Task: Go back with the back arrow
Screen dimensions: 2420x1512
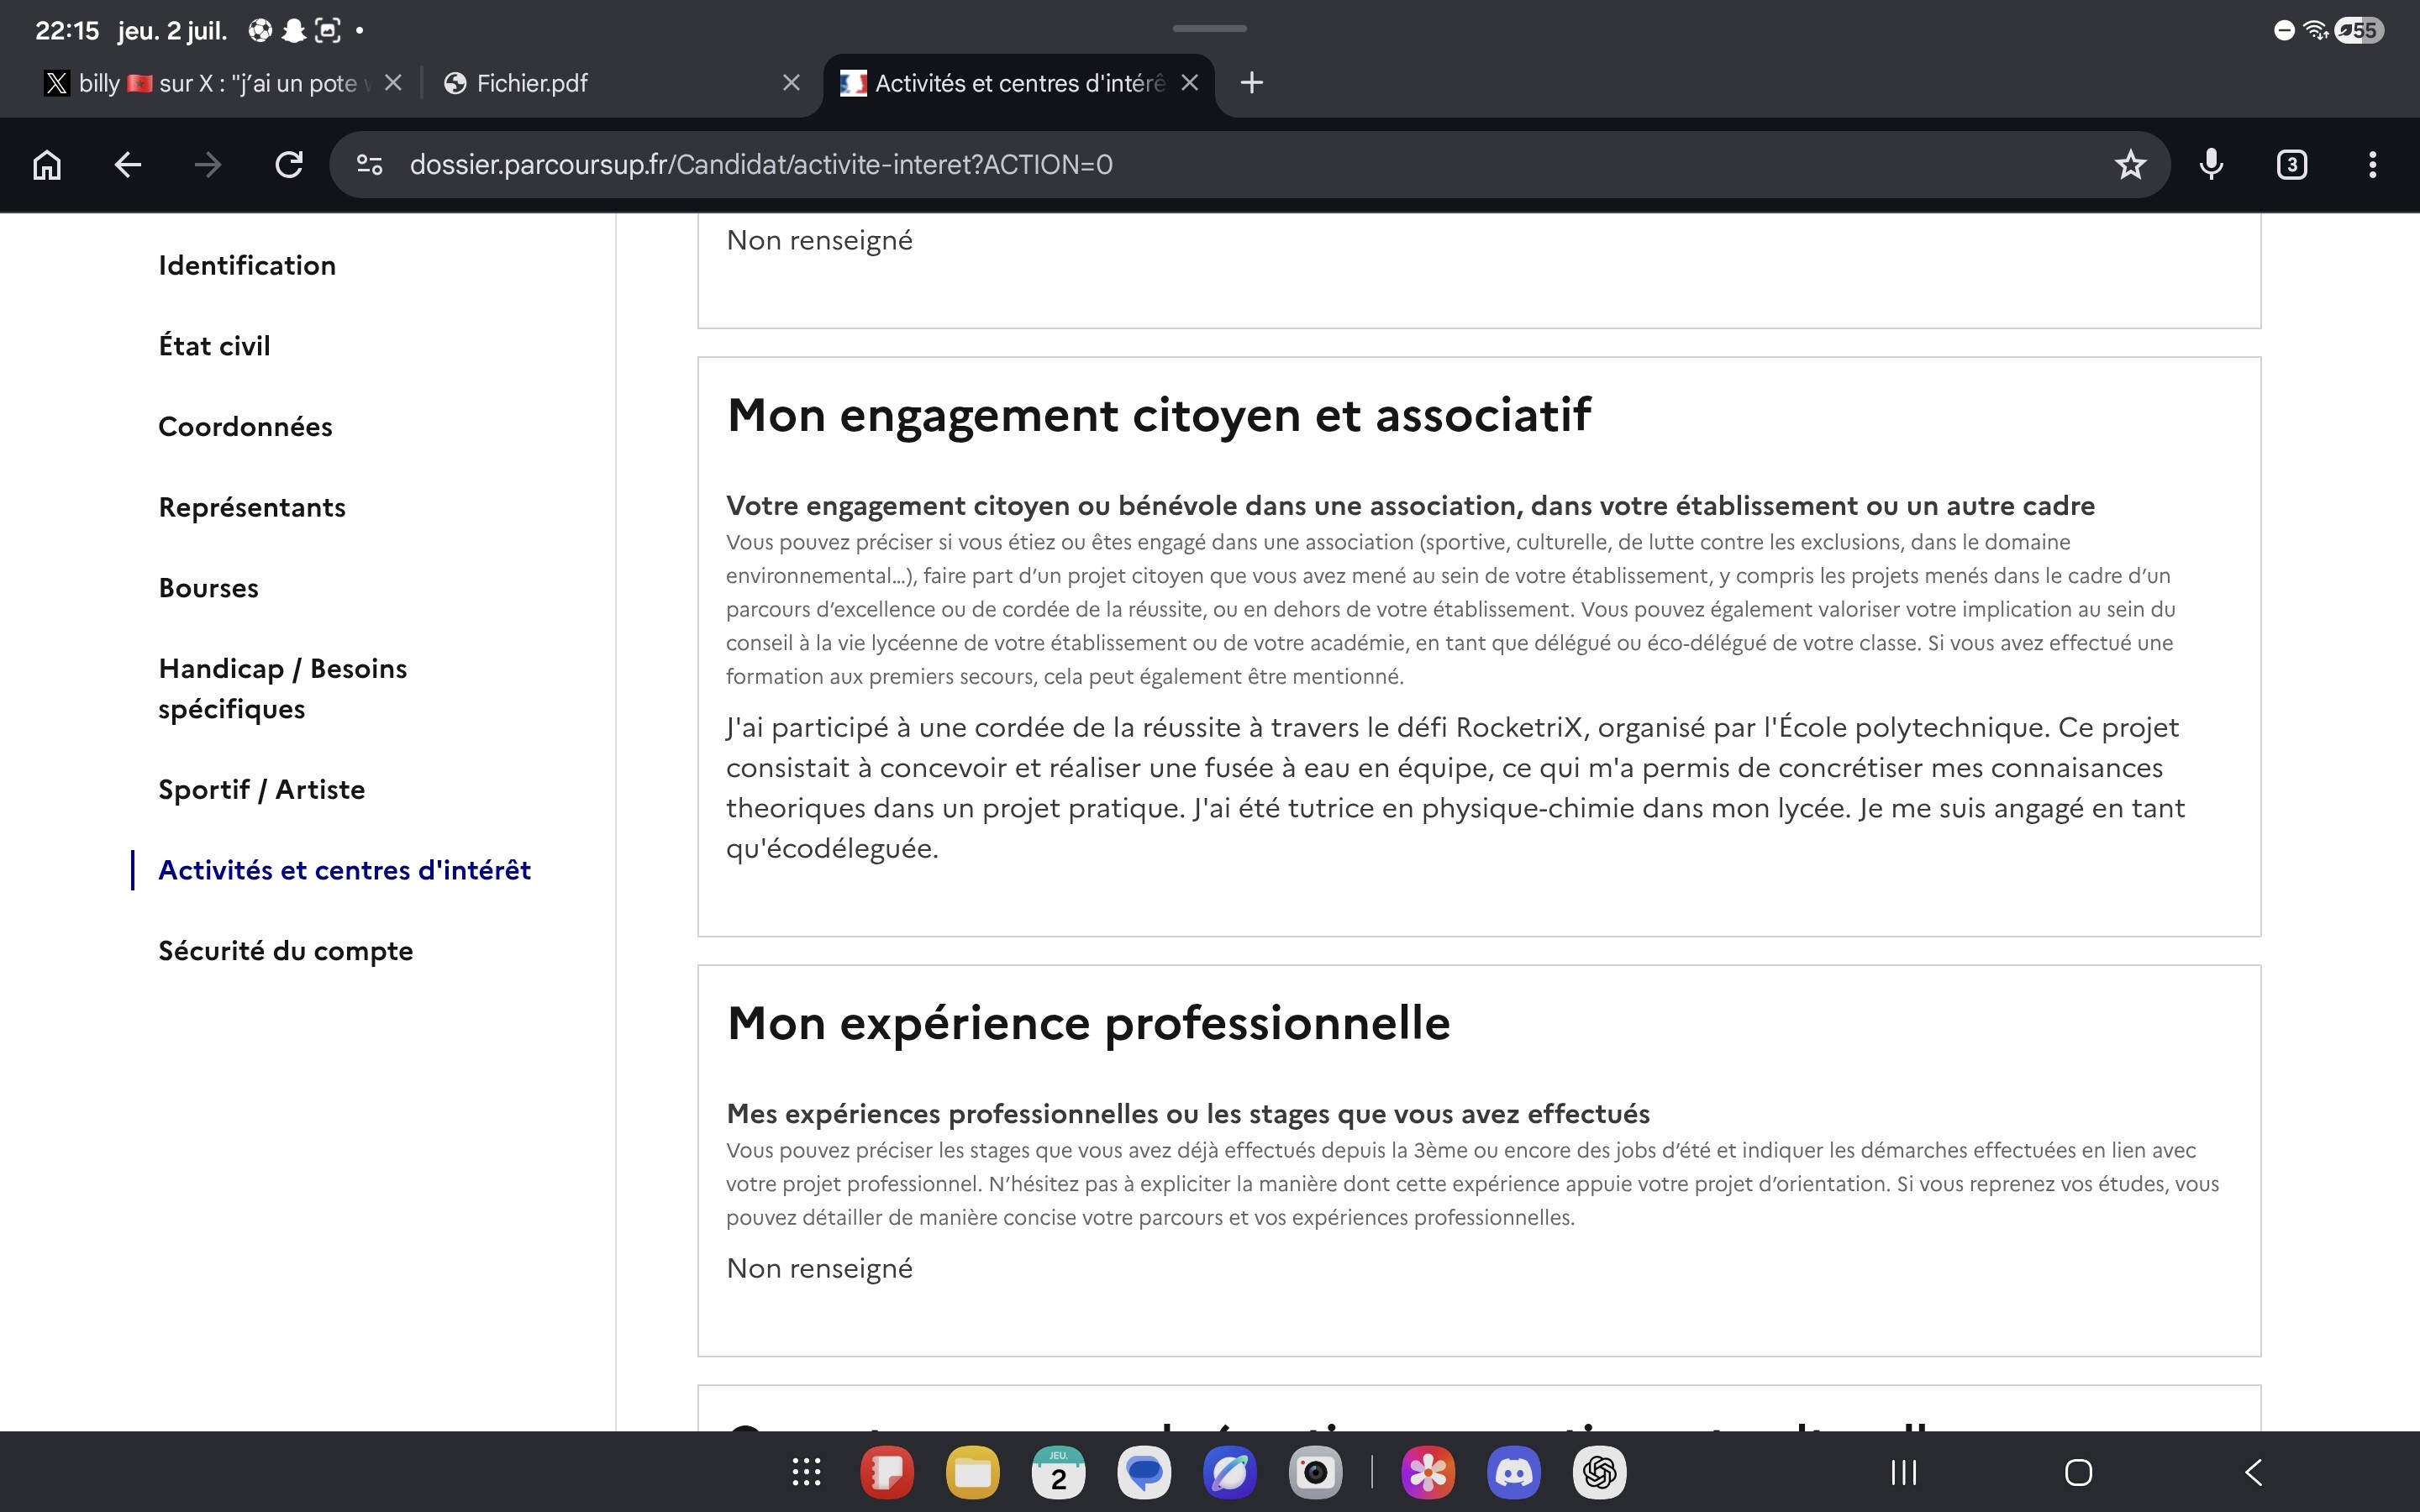Action: coord(128,165)
